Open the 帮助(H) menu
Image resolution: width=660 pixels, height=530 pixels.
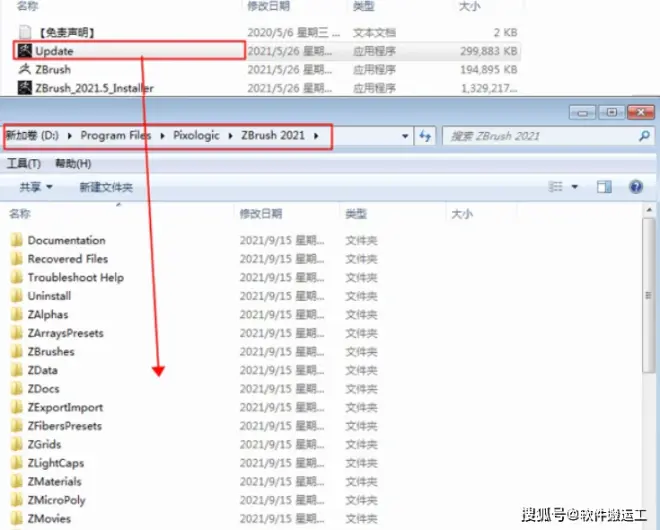click(73, 163)
